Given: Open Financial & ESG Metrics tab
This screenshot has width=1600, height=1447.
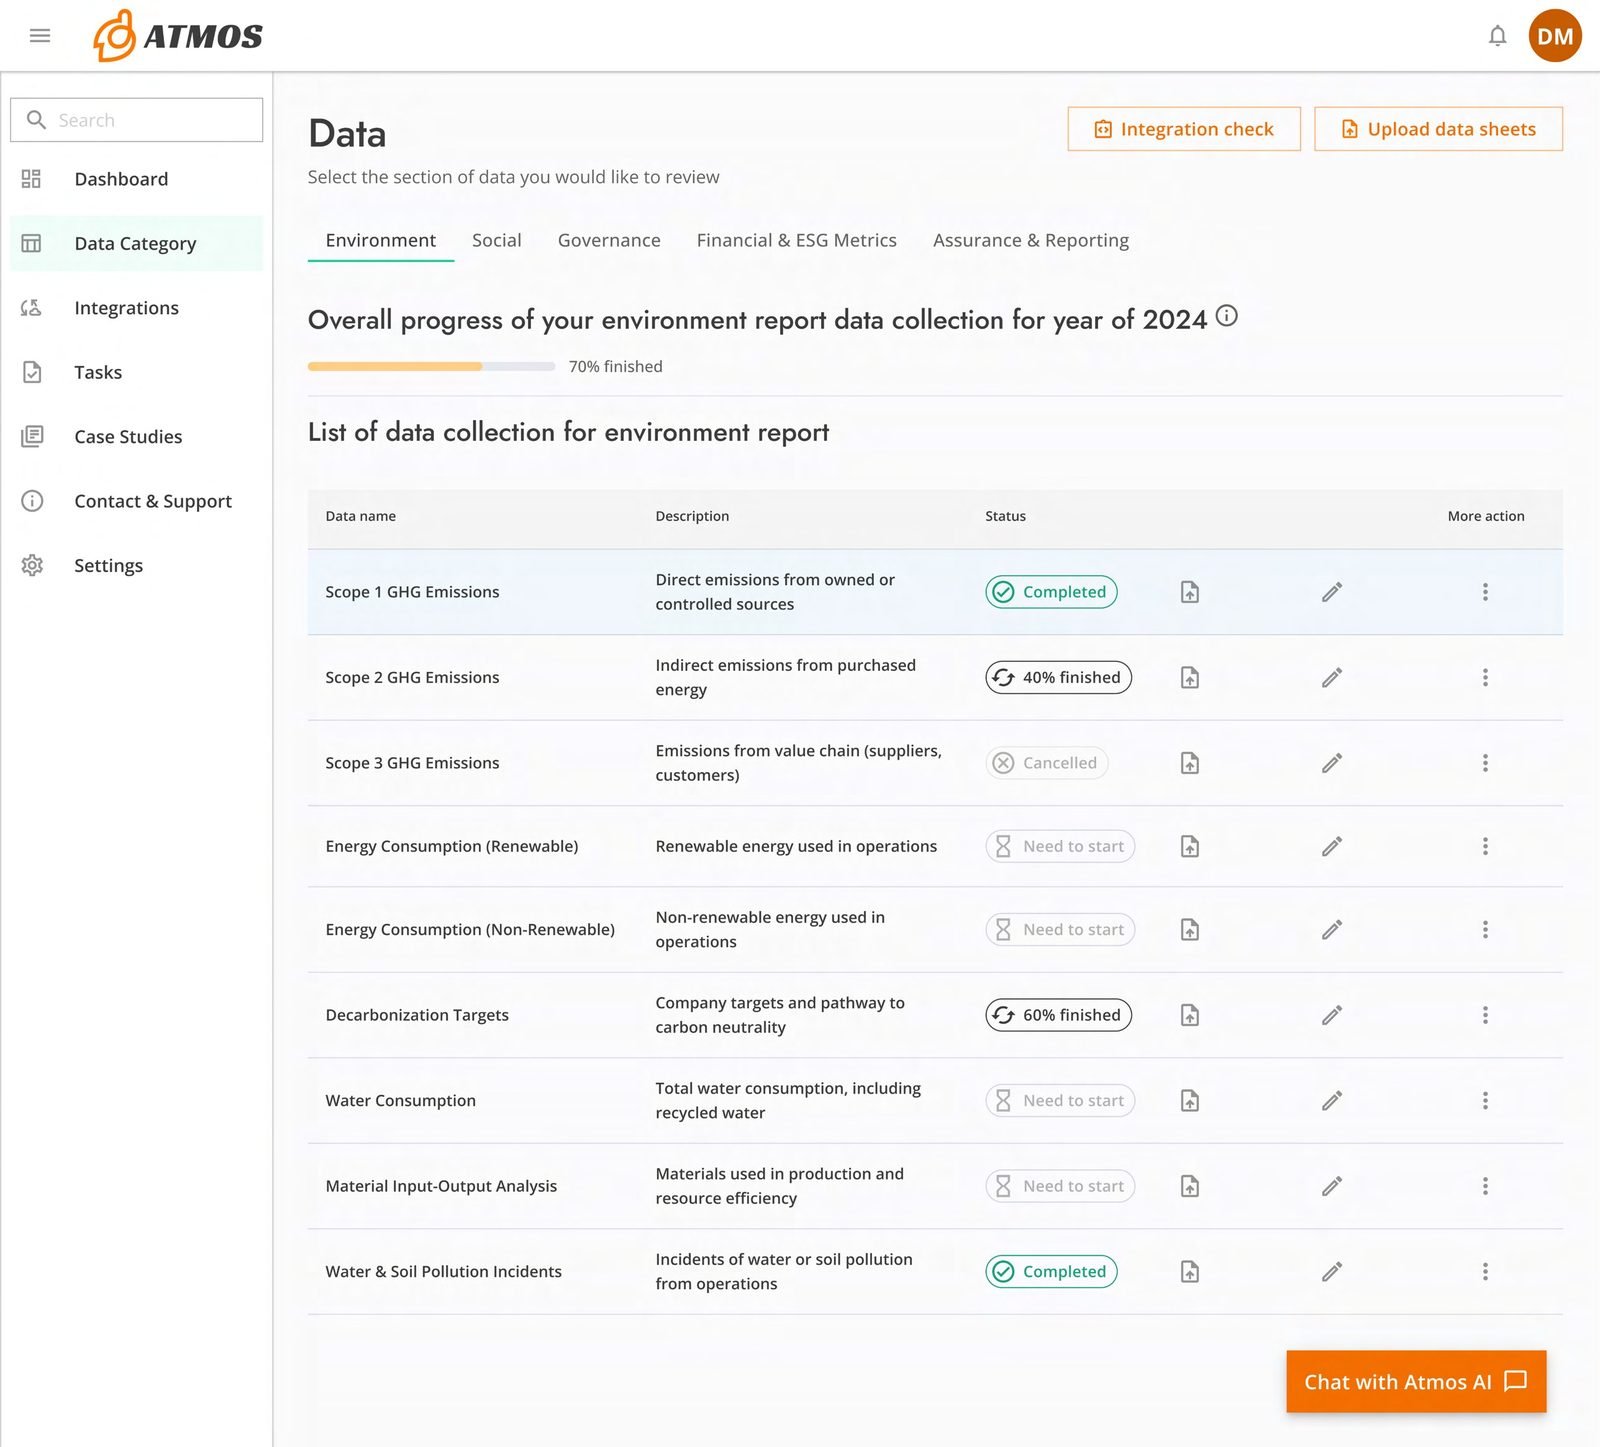Looking at the screenshot, I should click(797, 240).
